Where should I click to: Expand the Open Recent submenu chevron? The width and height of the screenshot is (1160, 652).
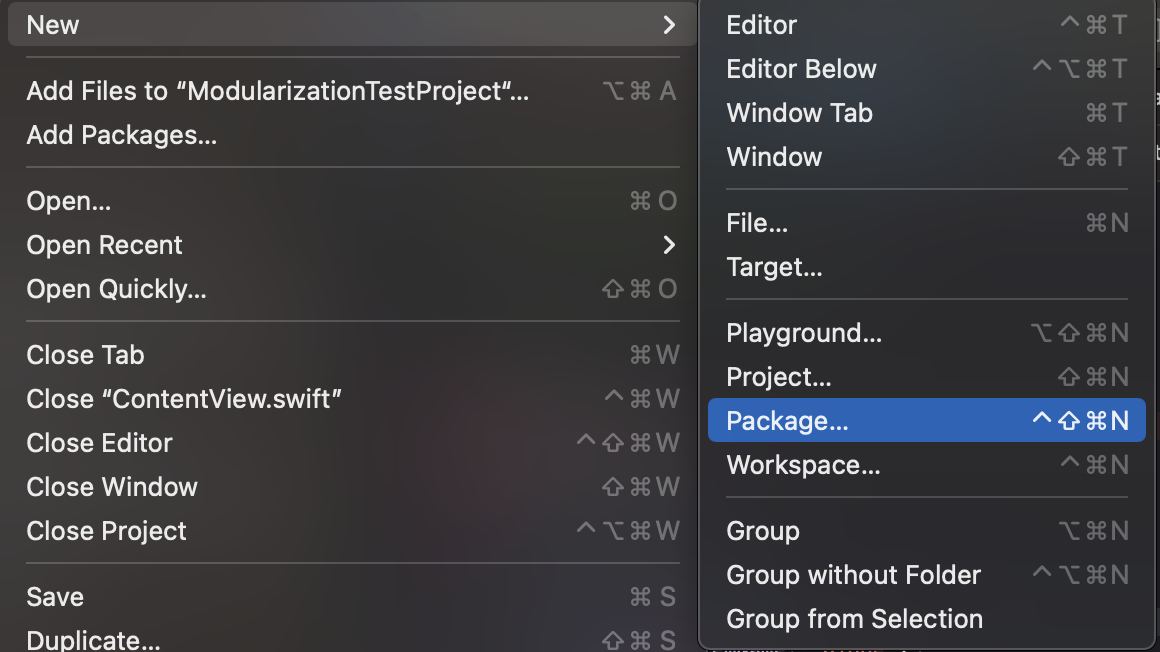pyautogui.click(x=669, y=245)
